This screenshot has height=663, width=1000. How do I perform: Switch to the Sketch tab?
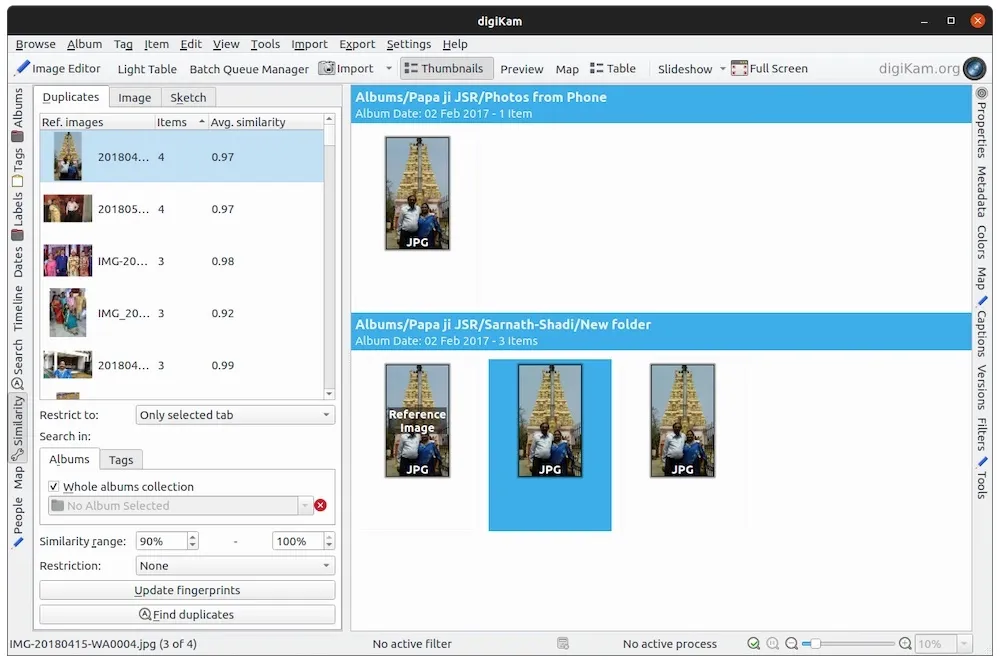tap(188, 97)
